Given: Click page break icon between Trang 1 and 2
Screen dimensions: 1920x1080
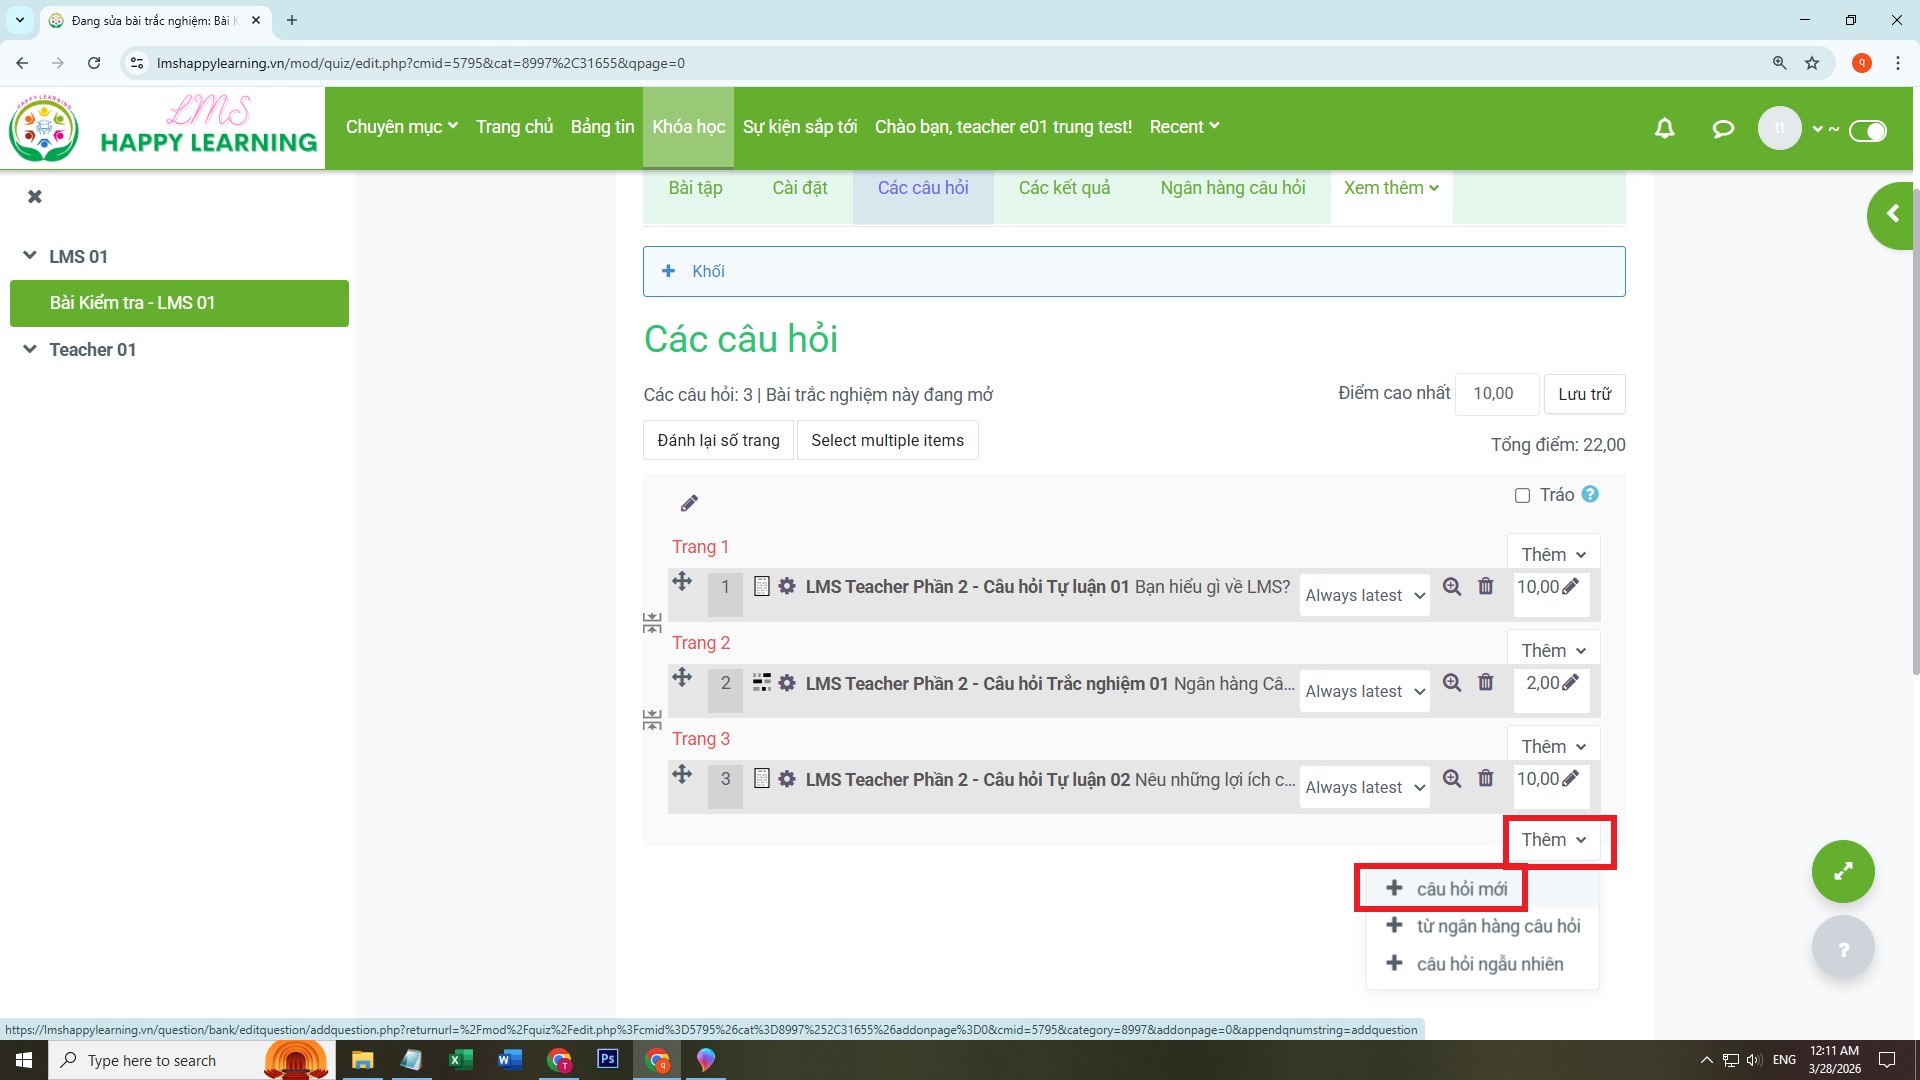Looking at the screenshot, I should [652, 624].
